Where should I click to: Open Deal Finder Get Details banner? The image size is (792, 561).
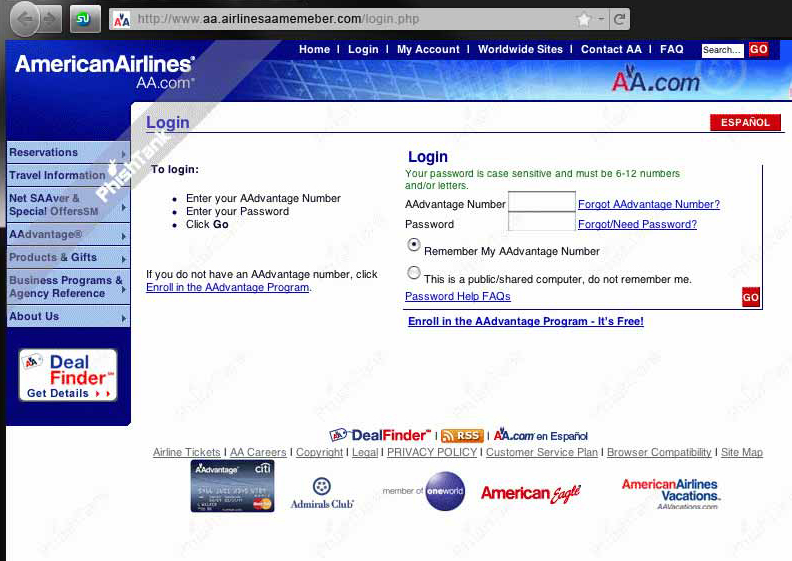click(x=68, y=375)
